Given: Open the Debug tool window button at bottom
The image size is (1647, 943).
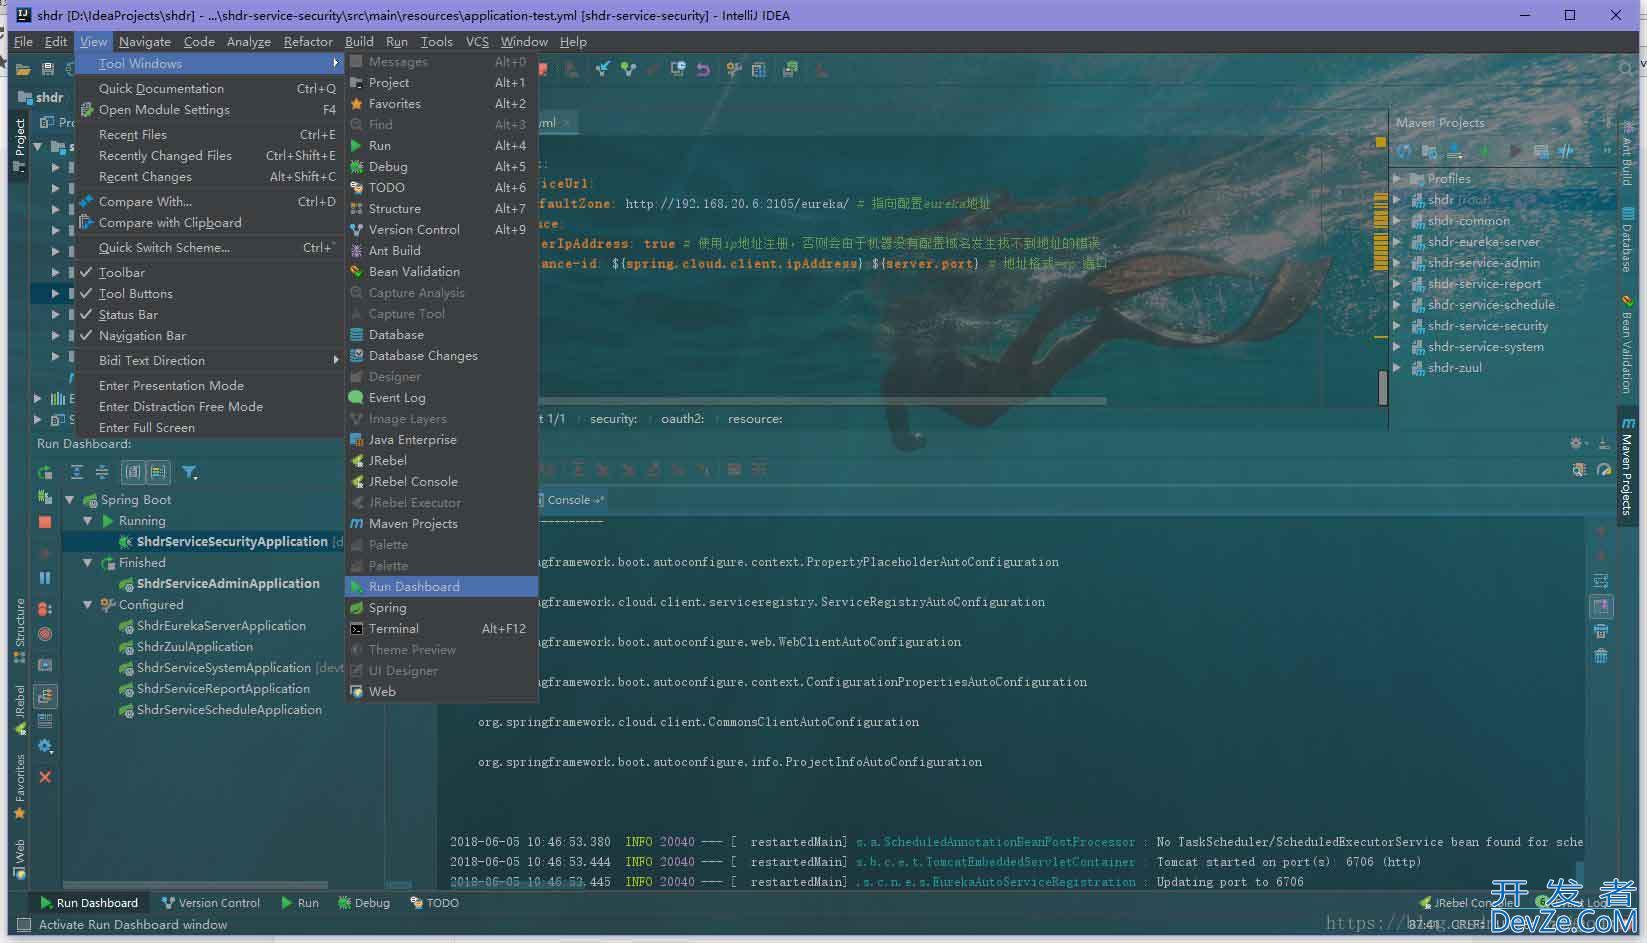Looking at the screenshot, I should pyautogui.click(x=364, y=903).
